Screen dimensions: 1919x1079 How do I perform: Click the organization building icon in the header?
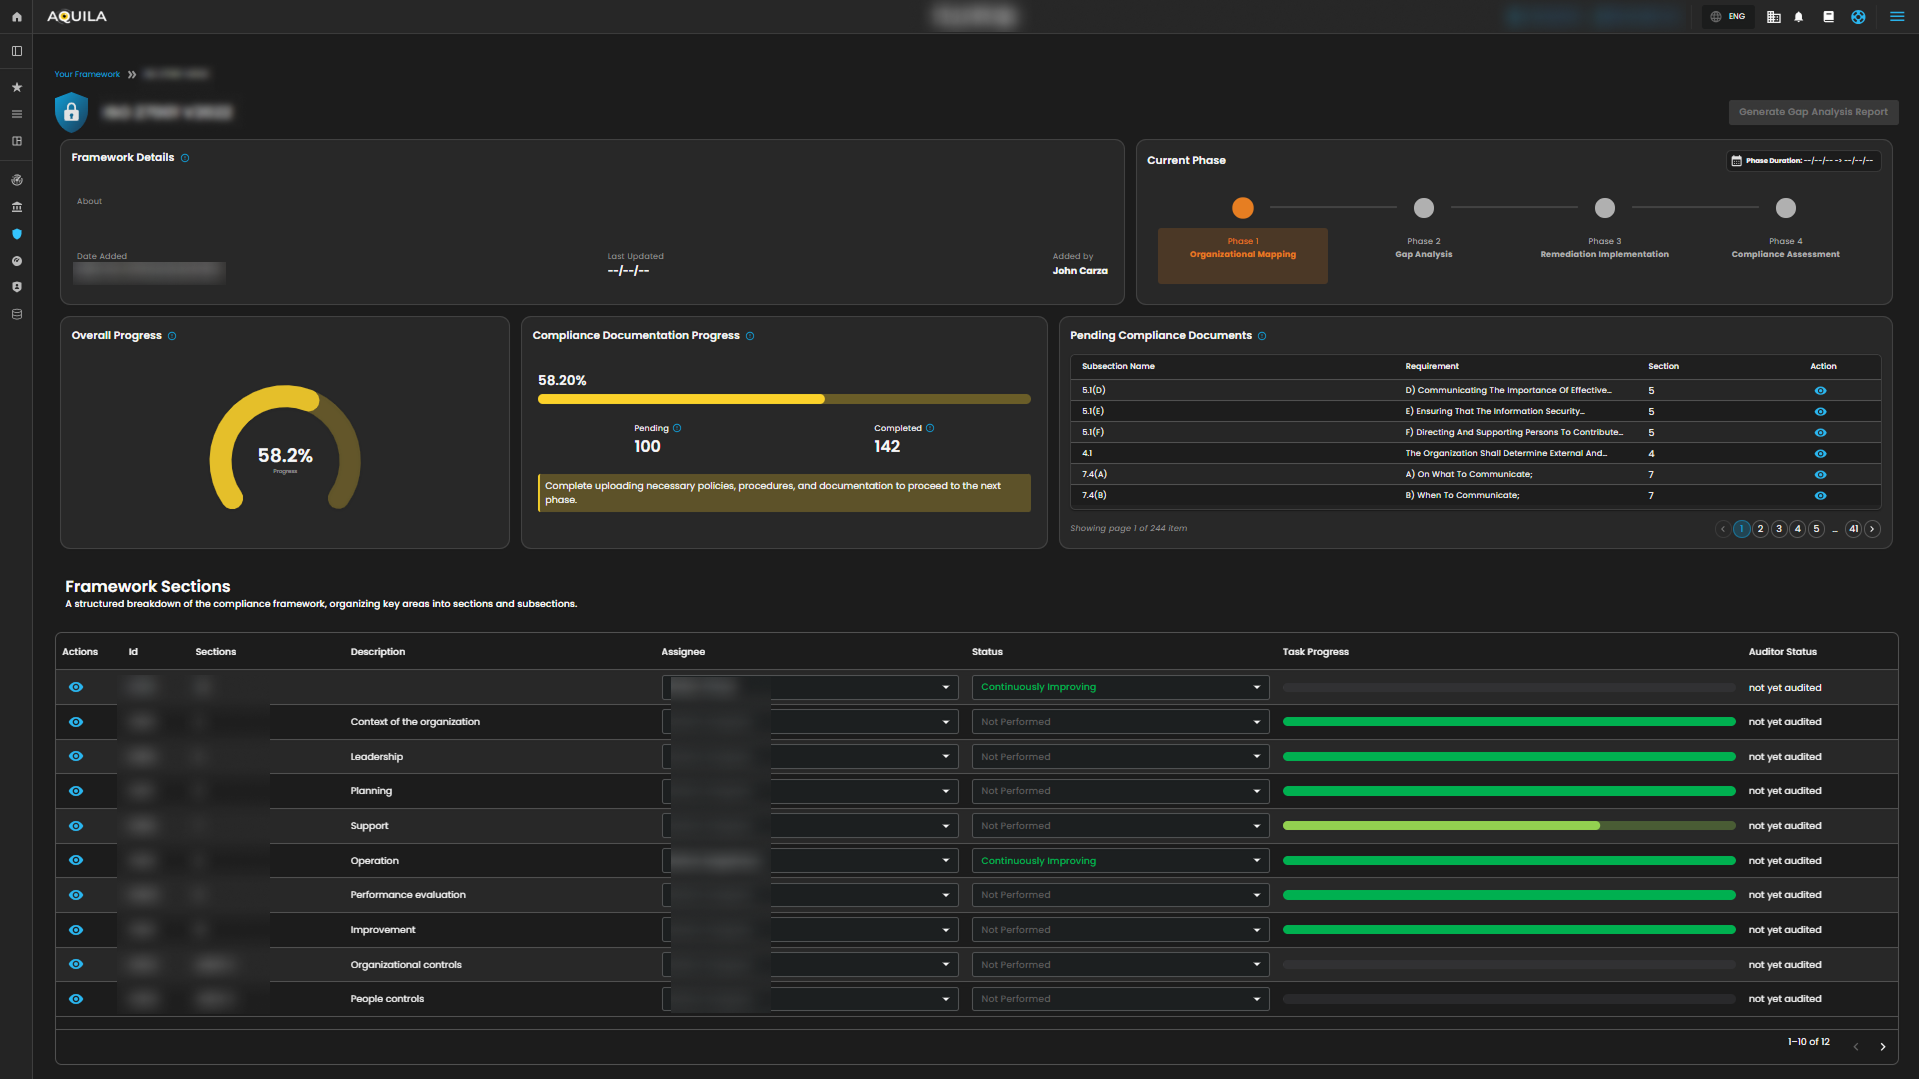[x=1773, y=17]
